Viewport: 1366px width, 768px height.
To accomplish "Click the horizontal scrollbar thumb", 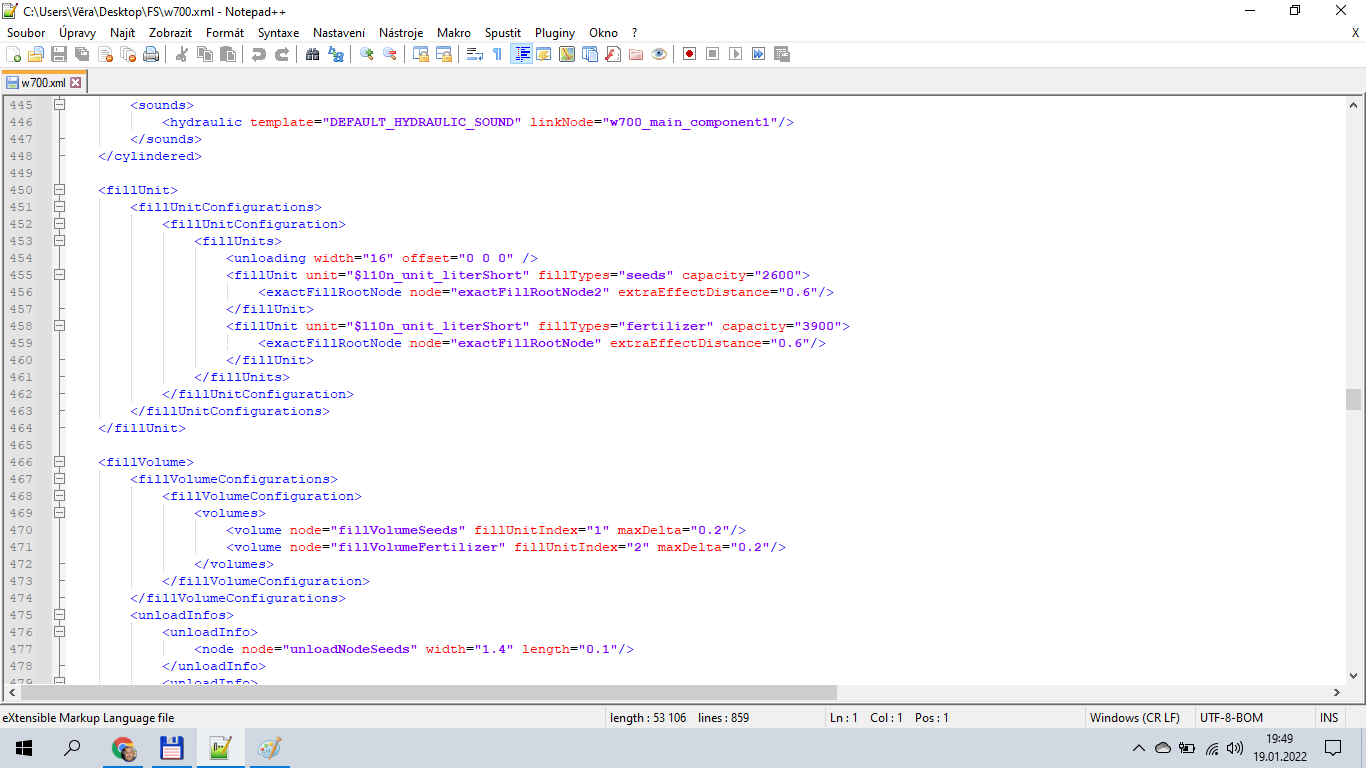I will (x=428, y=692).
